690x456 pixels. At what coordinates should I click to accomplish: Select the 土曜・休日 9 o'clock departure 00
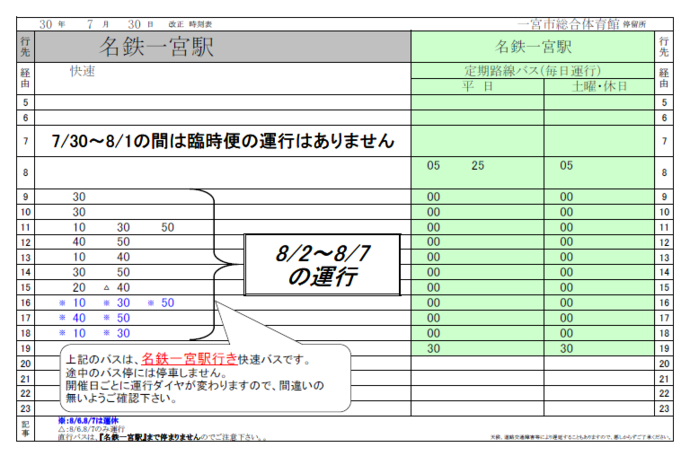click(x=566, y=197)
